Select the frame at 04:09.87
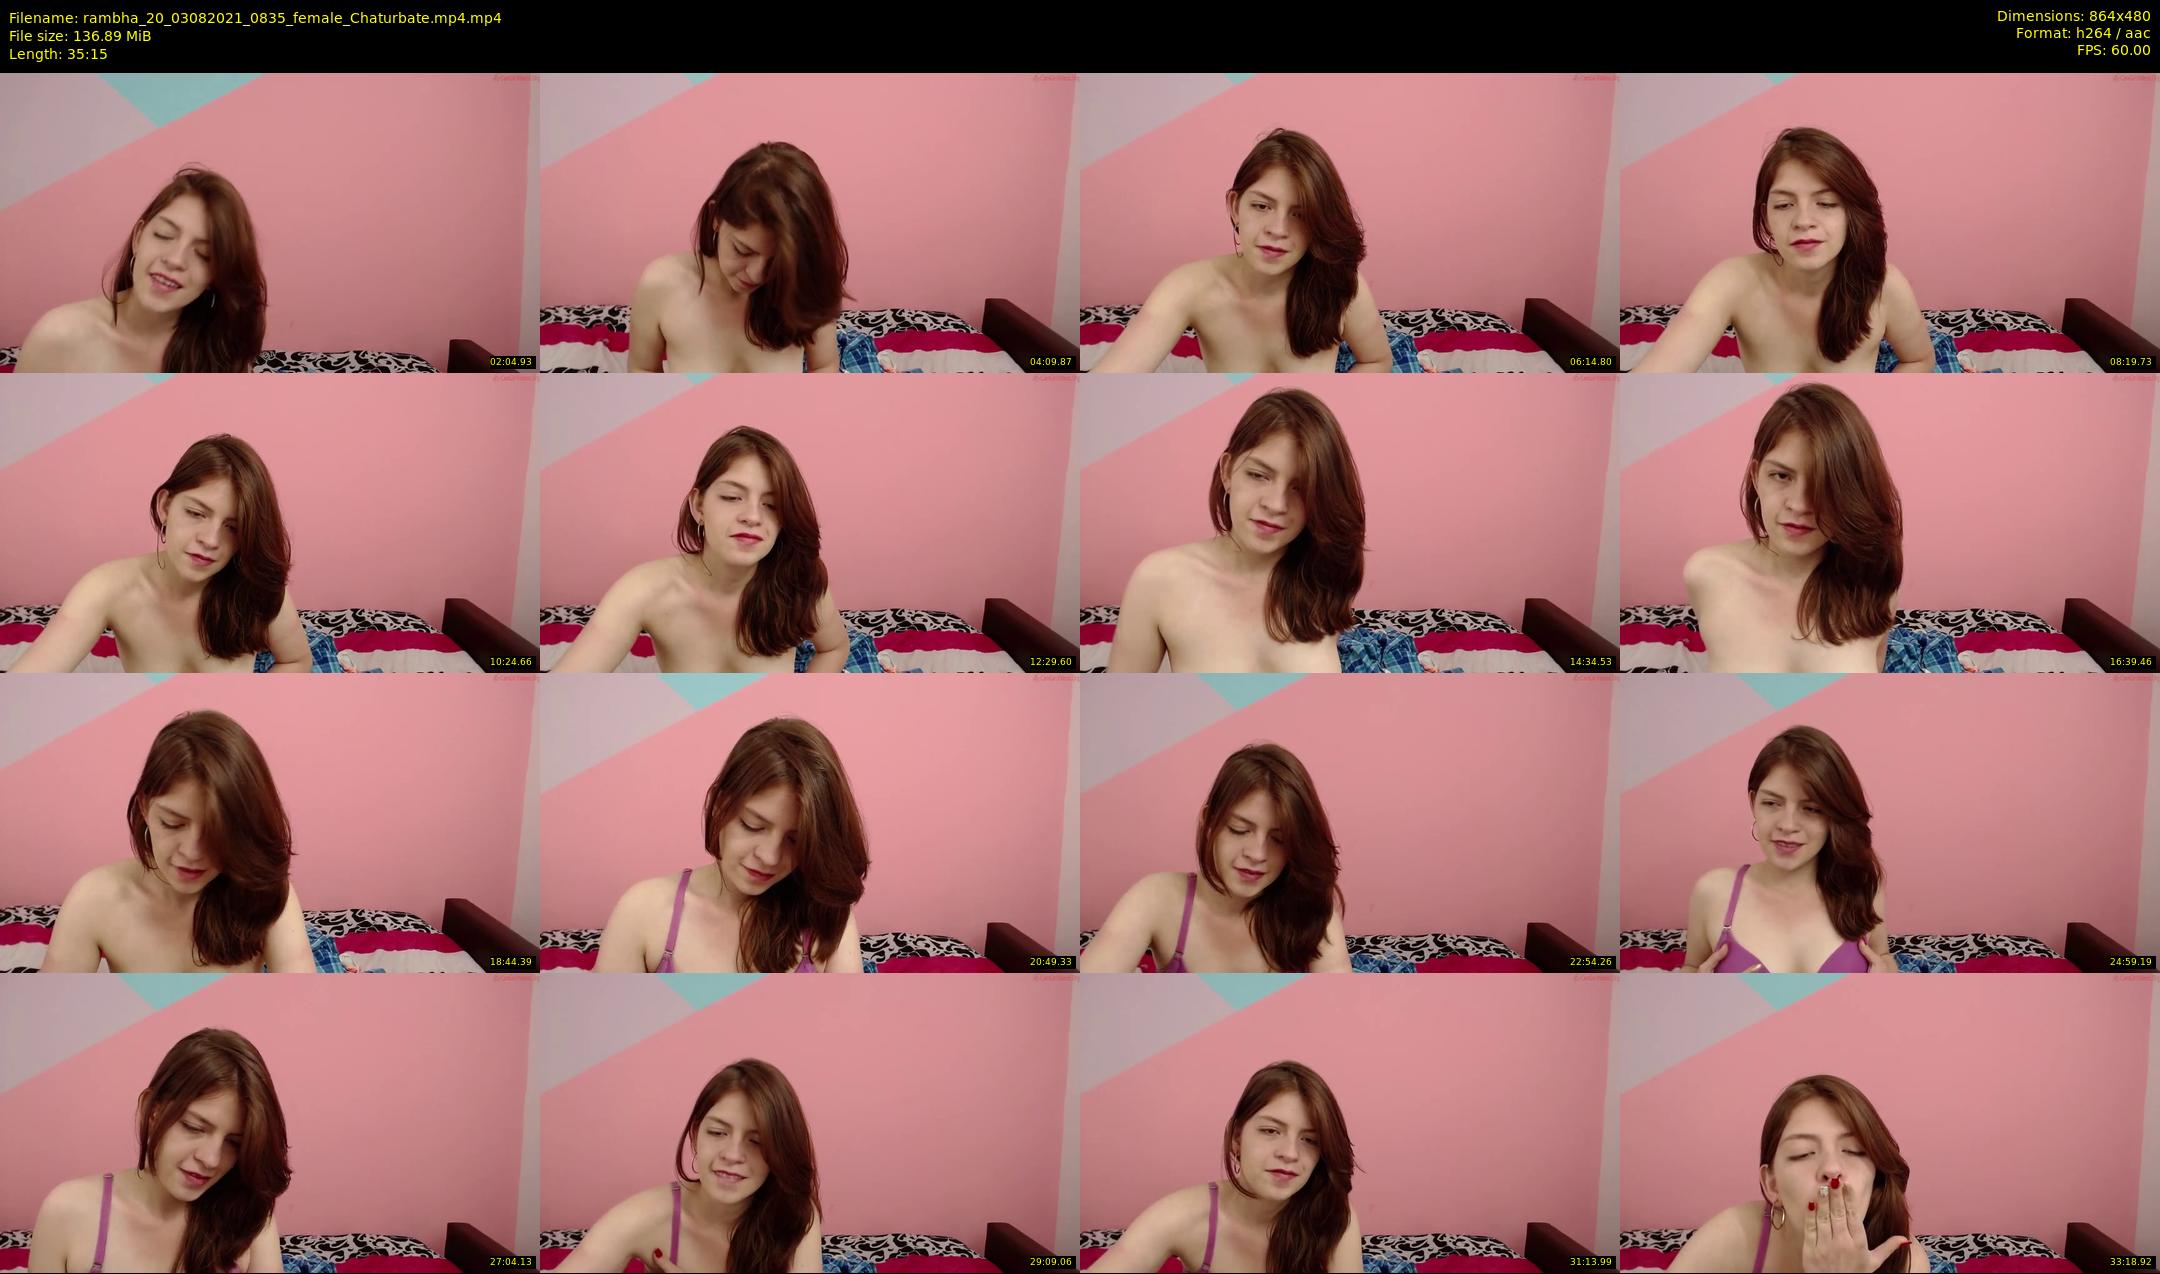 (810, 222)
